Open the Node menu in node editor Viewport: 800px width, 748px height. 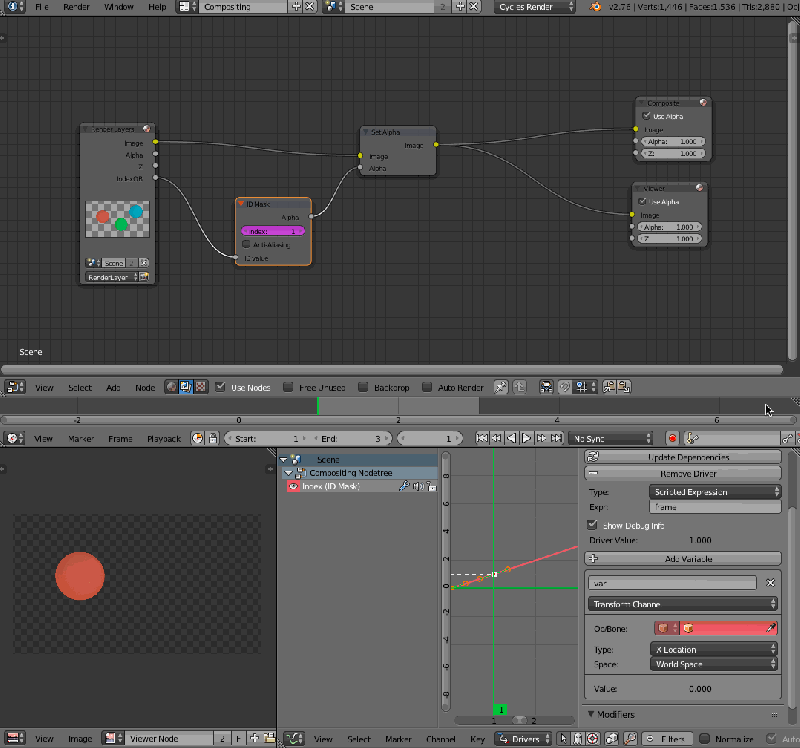(145, 388)
